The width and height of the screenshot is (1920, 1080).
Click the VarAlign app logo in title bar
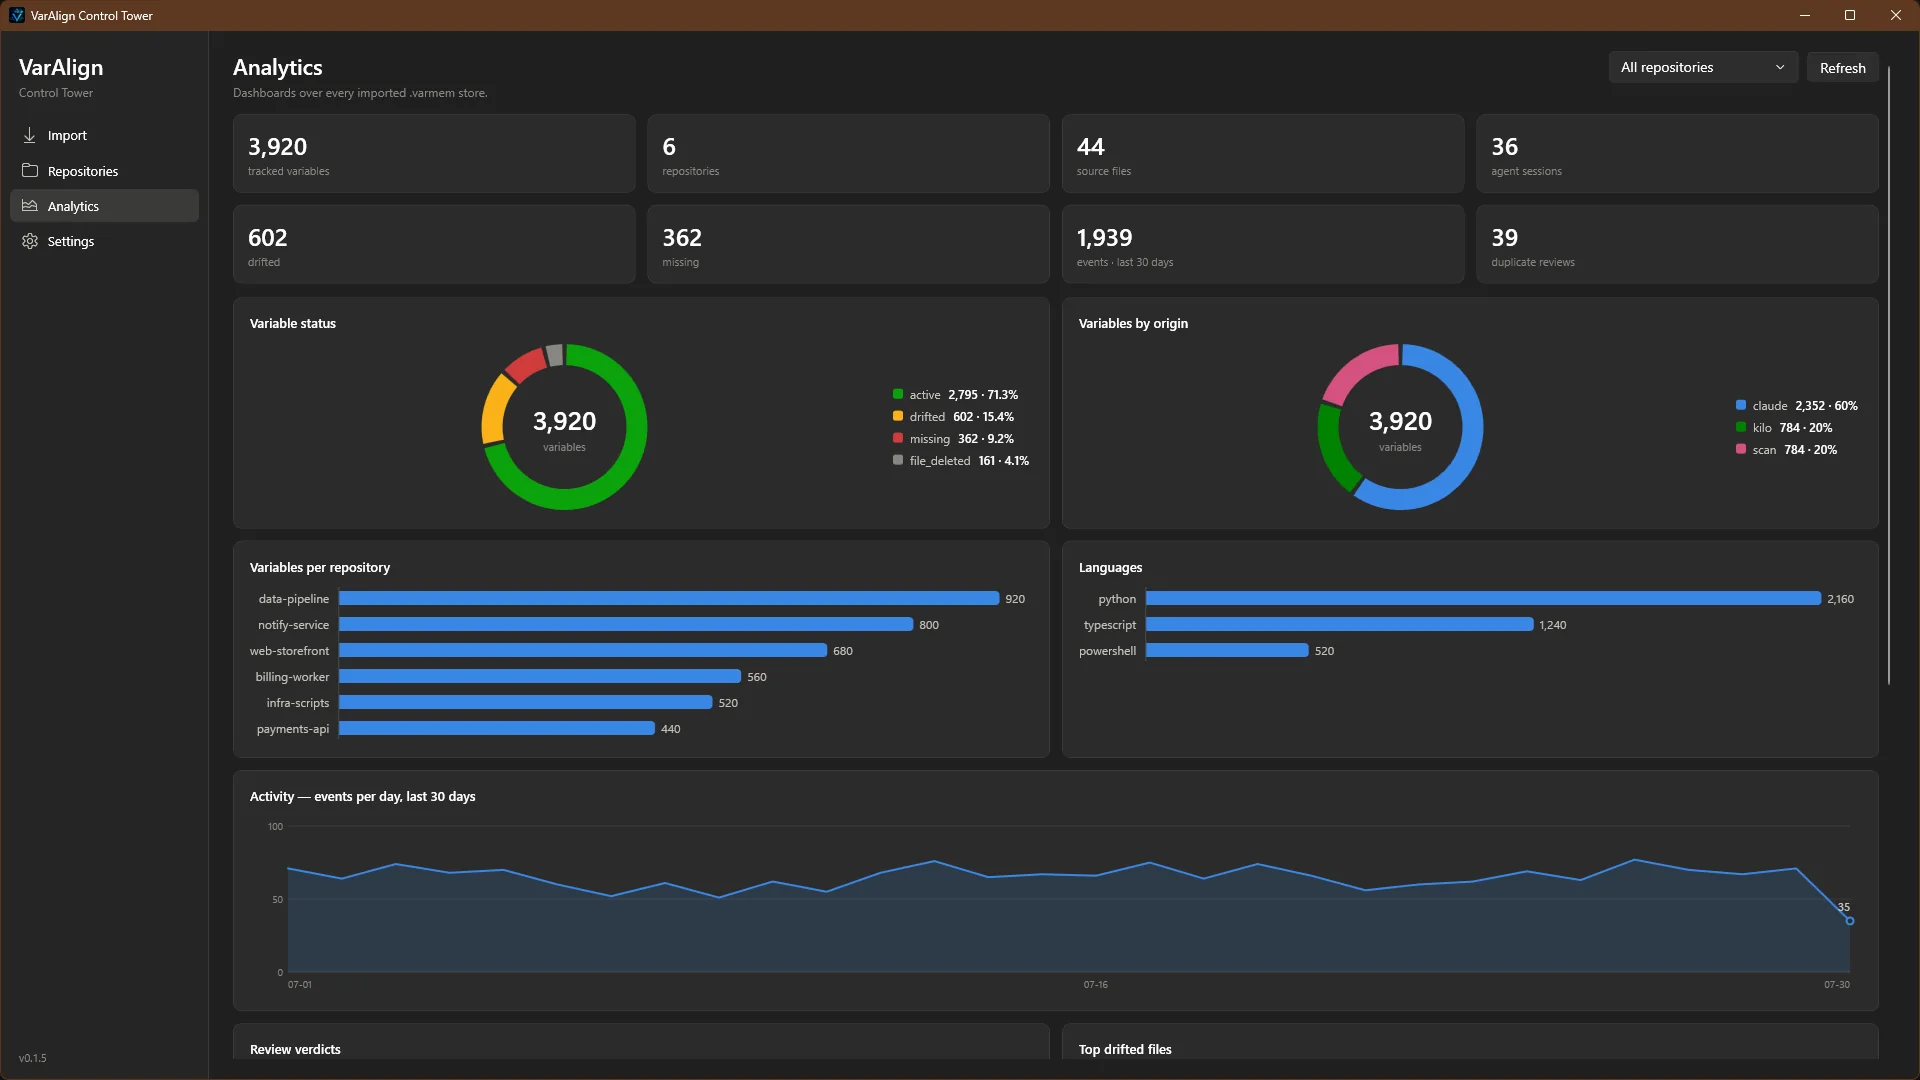16,15
